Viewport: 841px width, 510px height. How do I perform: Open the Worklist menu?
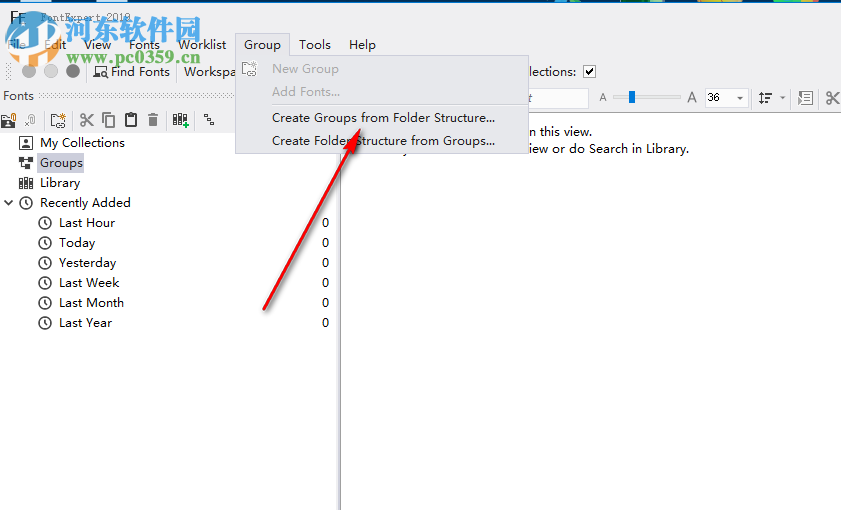tap(202, 45)
